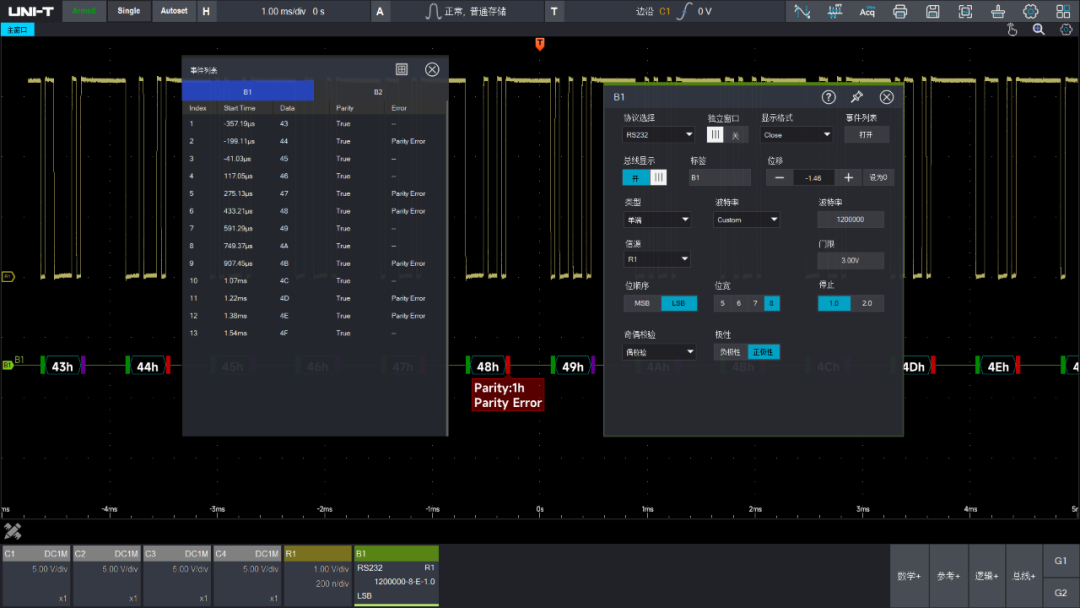The image size is (1080, 608).
Task: Open the four-square apps grid icon
Action: (x=1063, y=11)
